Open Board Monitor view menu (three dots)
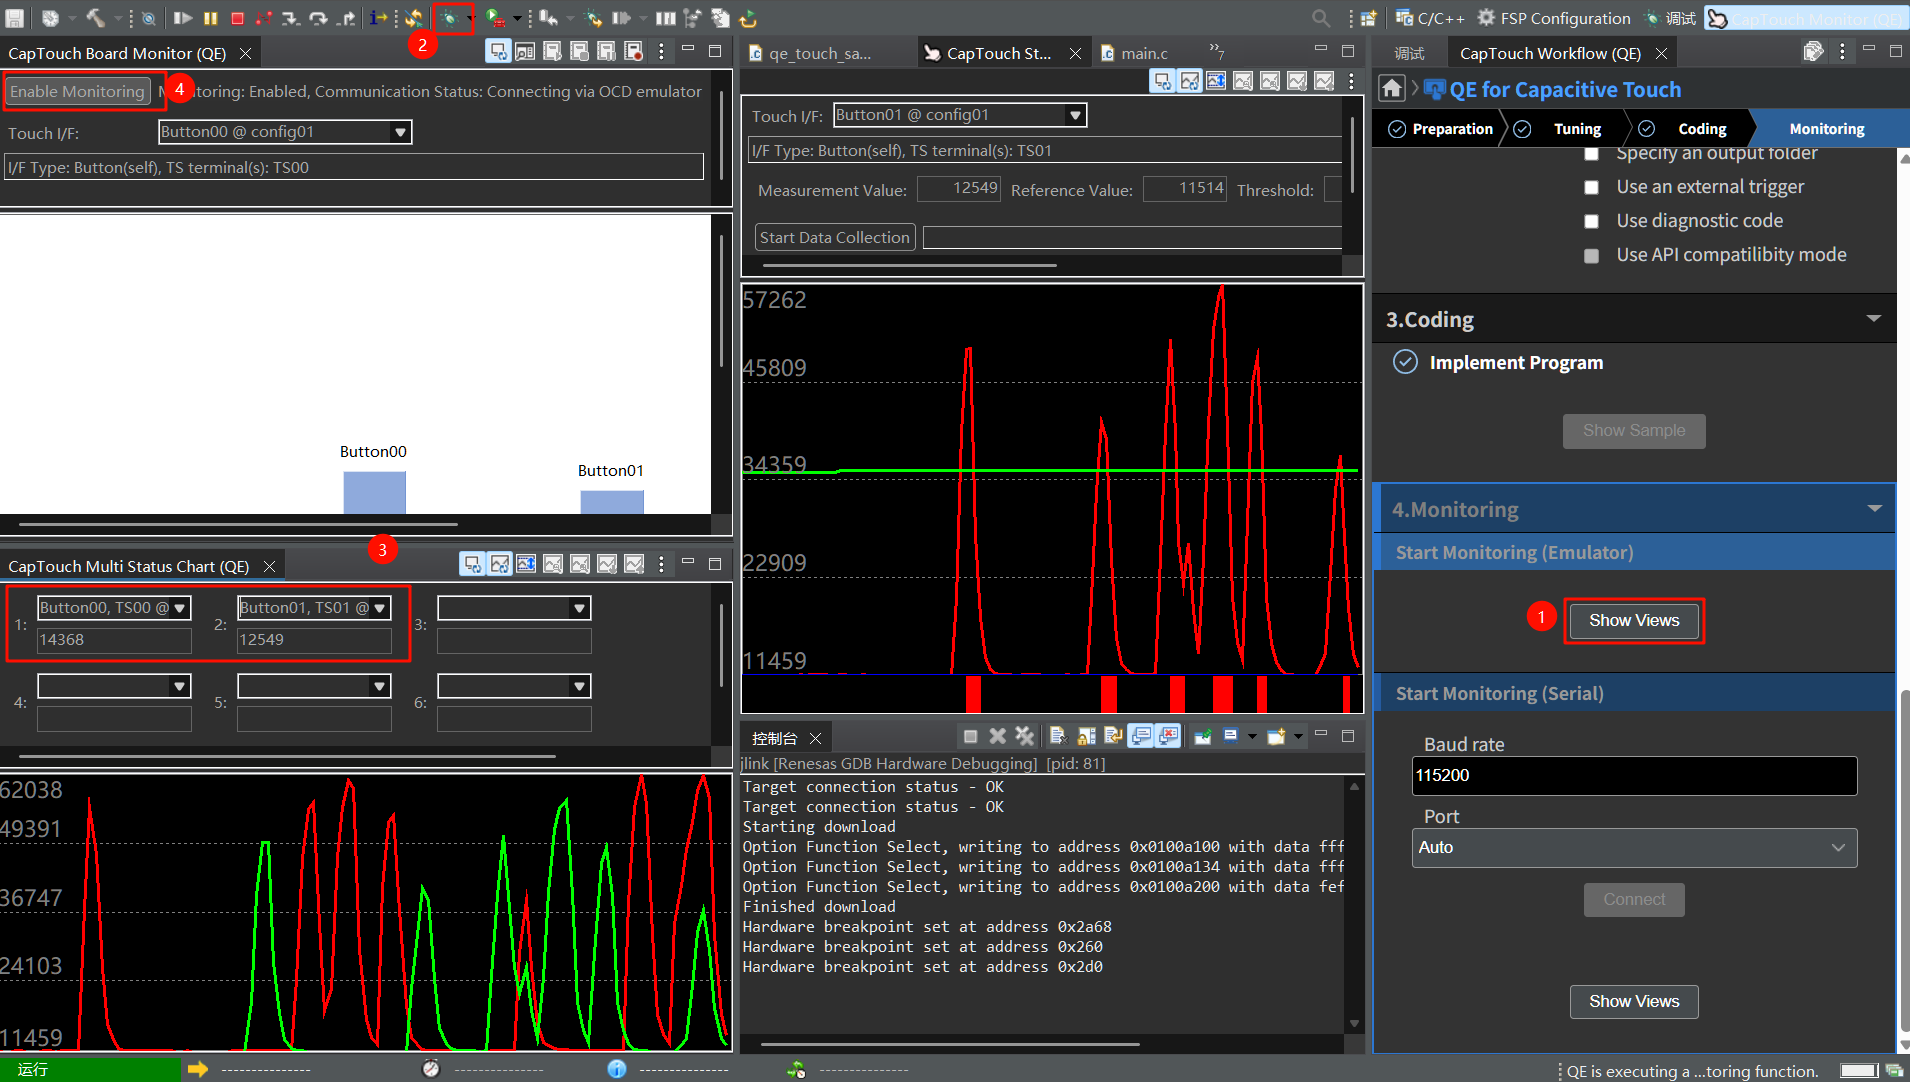Image resolution: width=1910 pixels, height=1082 pixels. click(x=661, y=51)
